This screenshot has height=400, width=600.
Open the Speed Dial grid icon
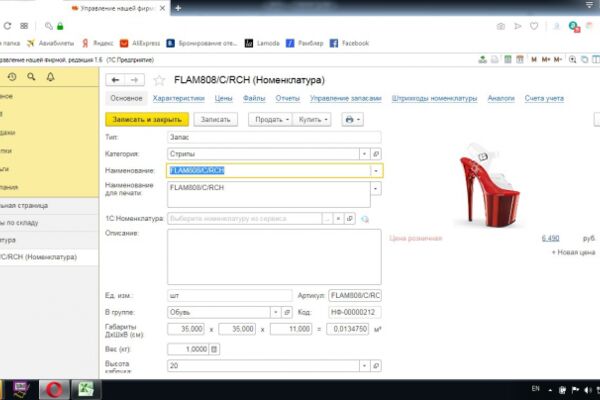tap(24, 26)
